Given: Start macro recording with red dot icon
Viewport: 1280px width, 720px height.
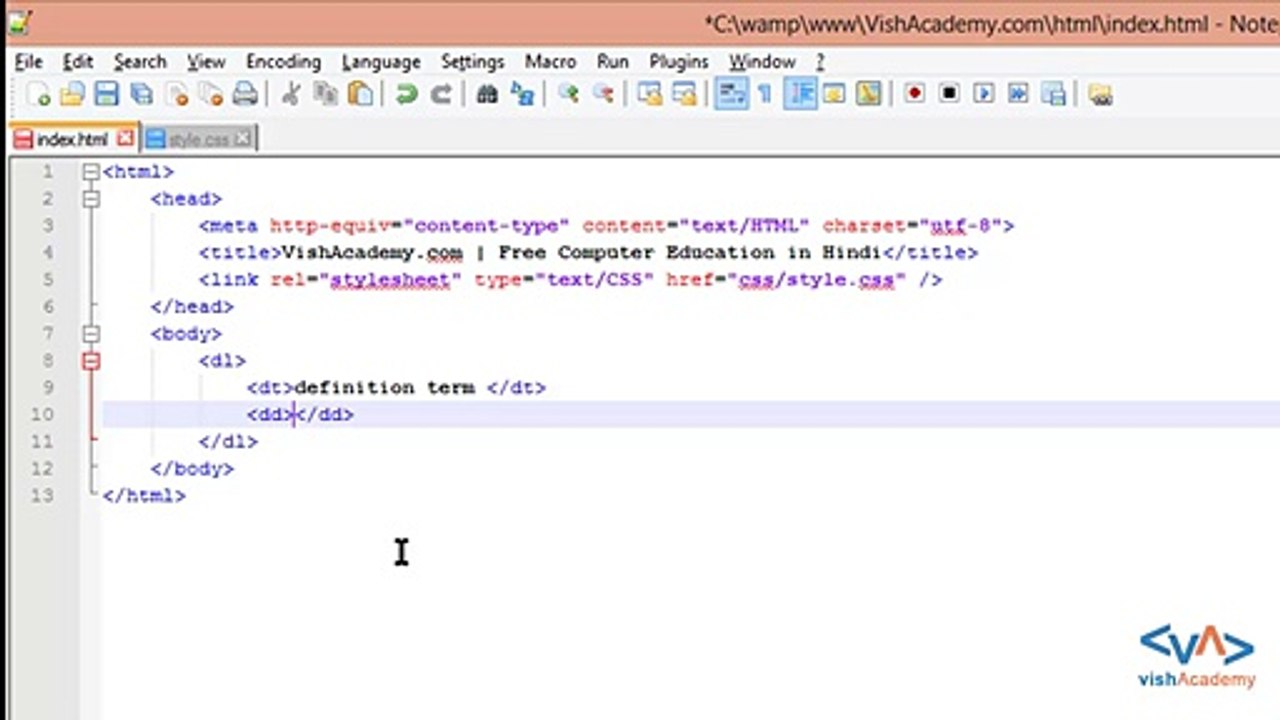Looking at the screenshot, I should (x=914, y=94).
